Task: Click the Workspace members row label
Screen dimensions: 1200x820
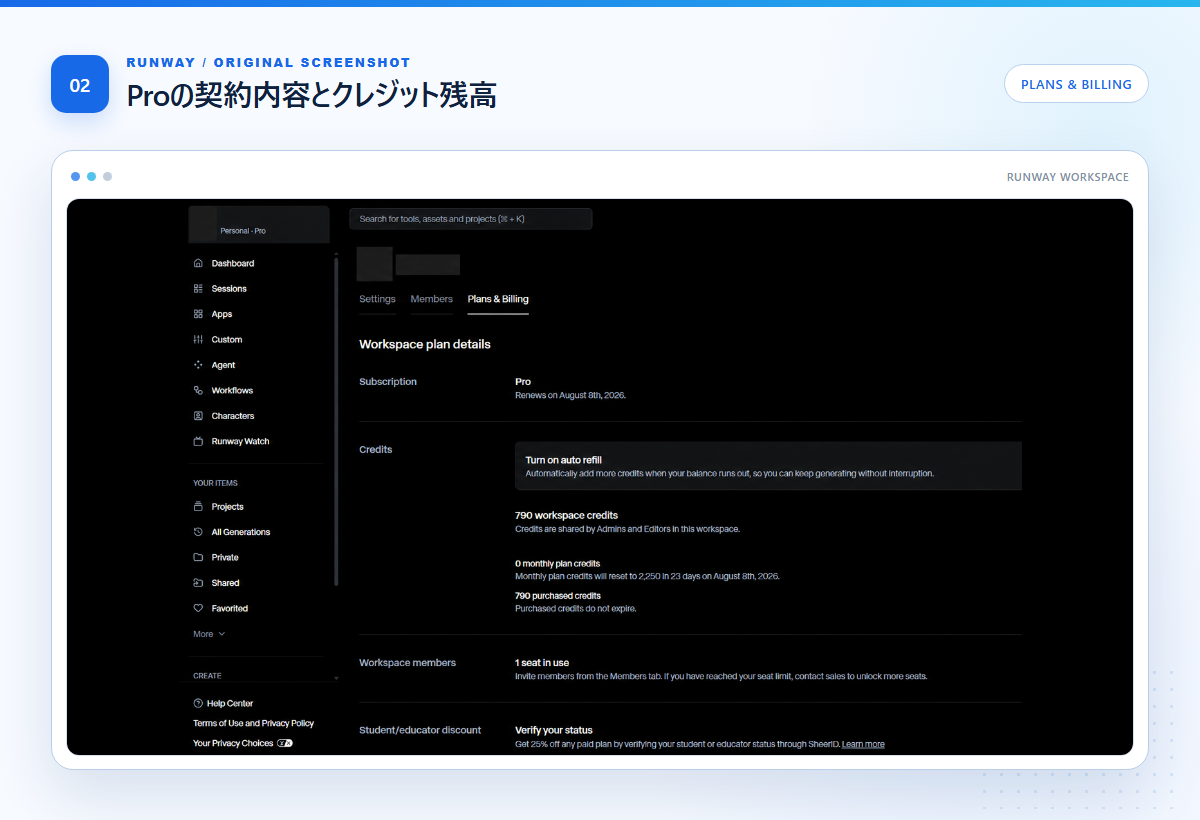Action: point(407,662)
